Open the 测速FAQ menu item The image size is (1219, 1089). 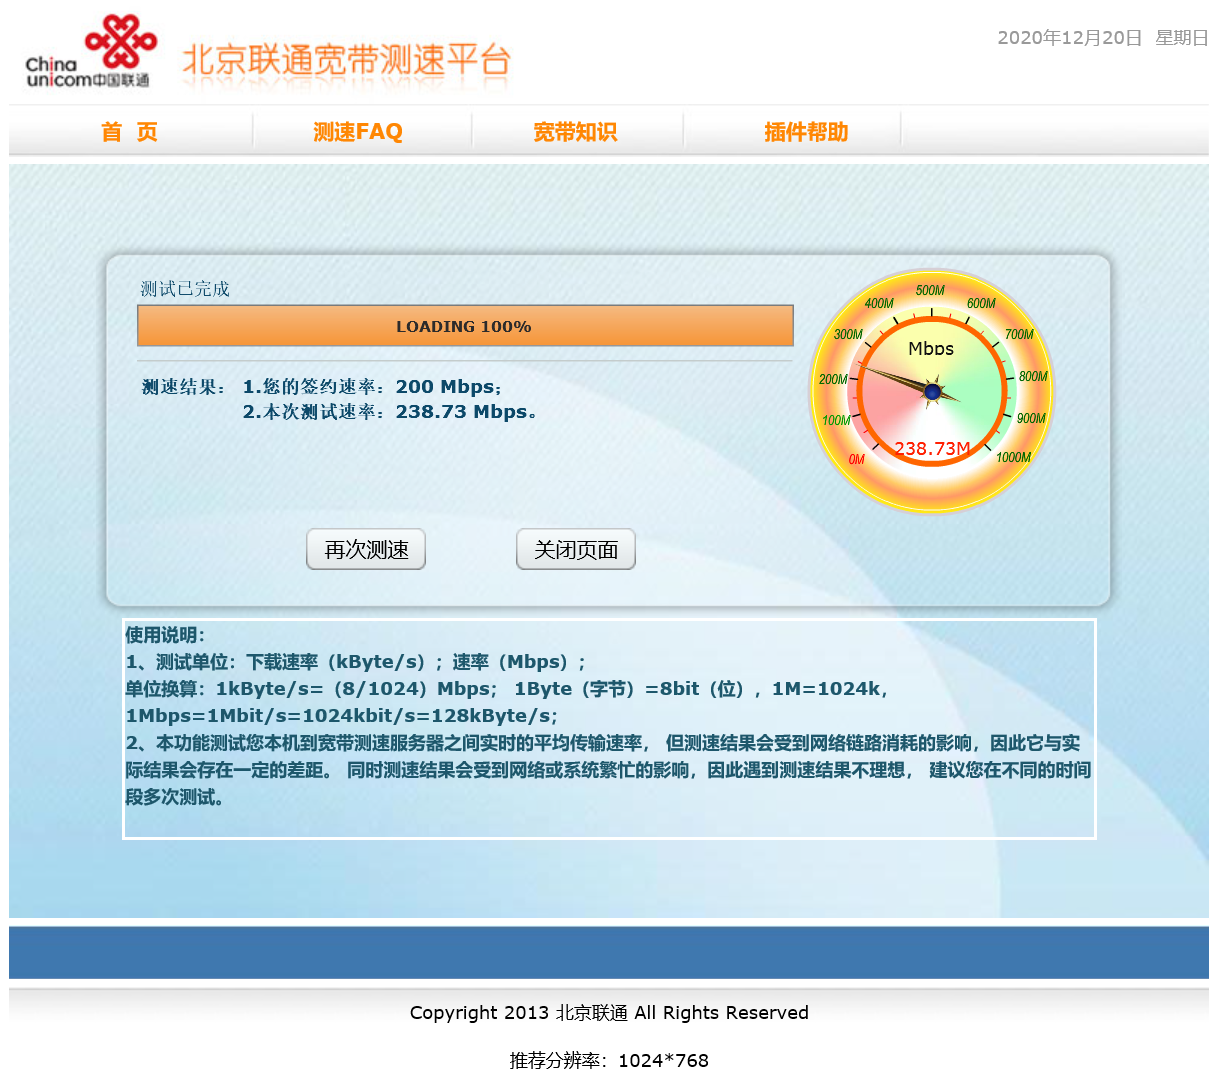click(358, 132)
